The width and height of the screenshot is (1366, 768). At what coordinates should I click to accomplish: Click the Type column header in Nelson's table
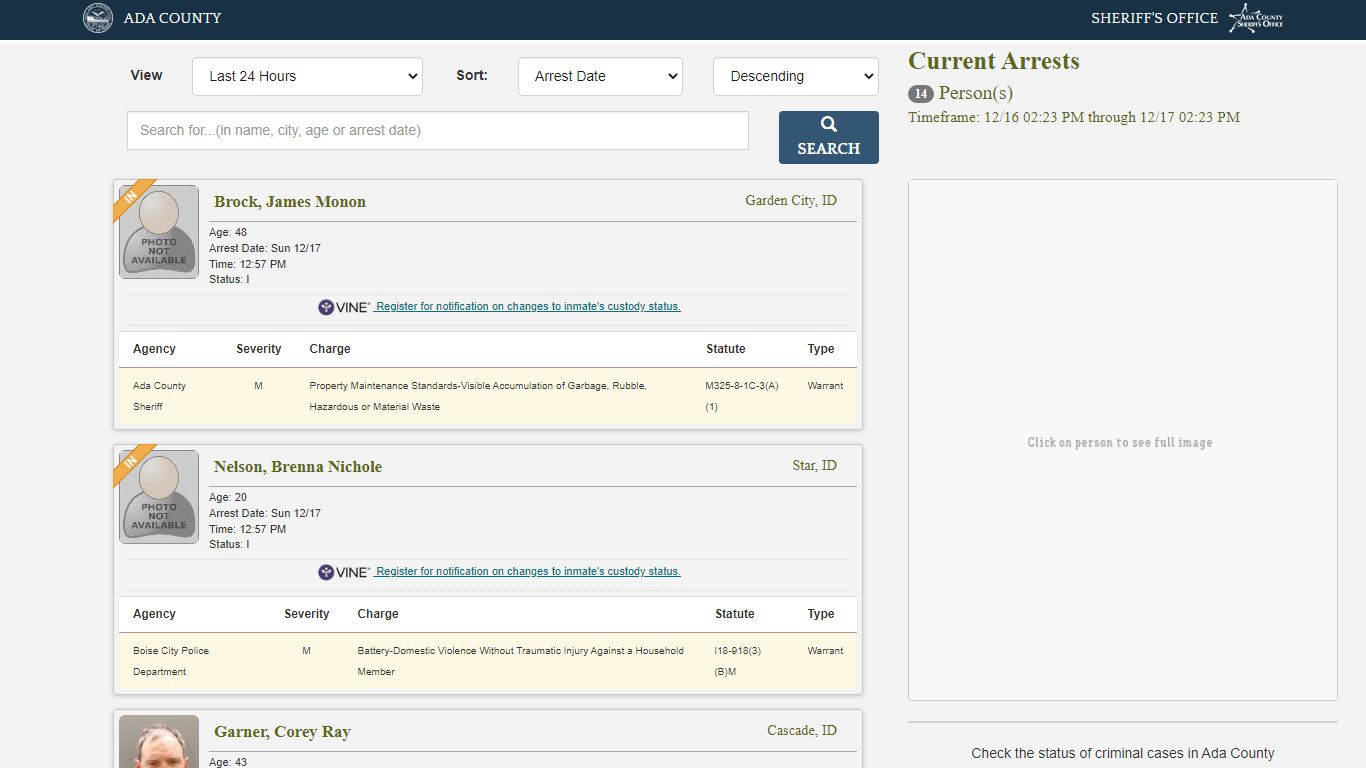(x=821, y=614)
